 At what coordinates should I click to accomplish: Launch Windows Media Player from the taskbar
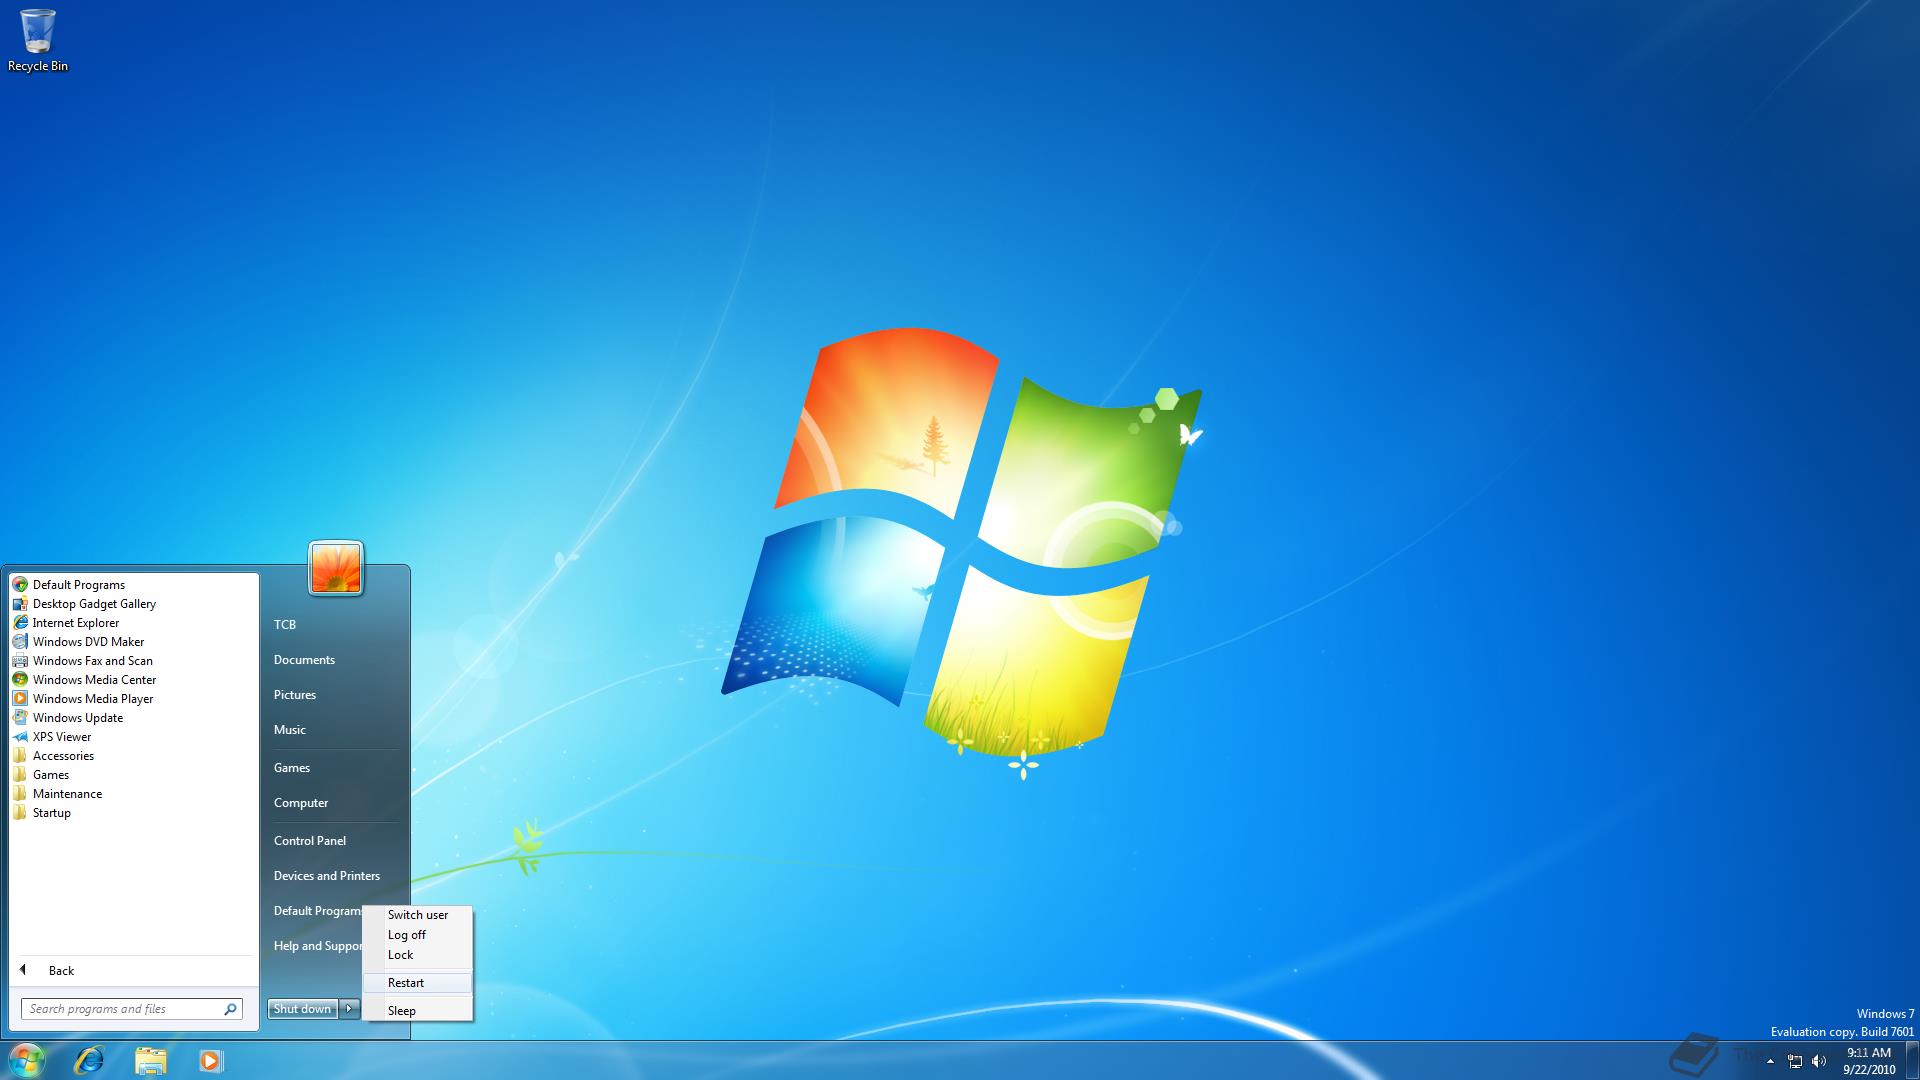click(x=210, y=1060)
